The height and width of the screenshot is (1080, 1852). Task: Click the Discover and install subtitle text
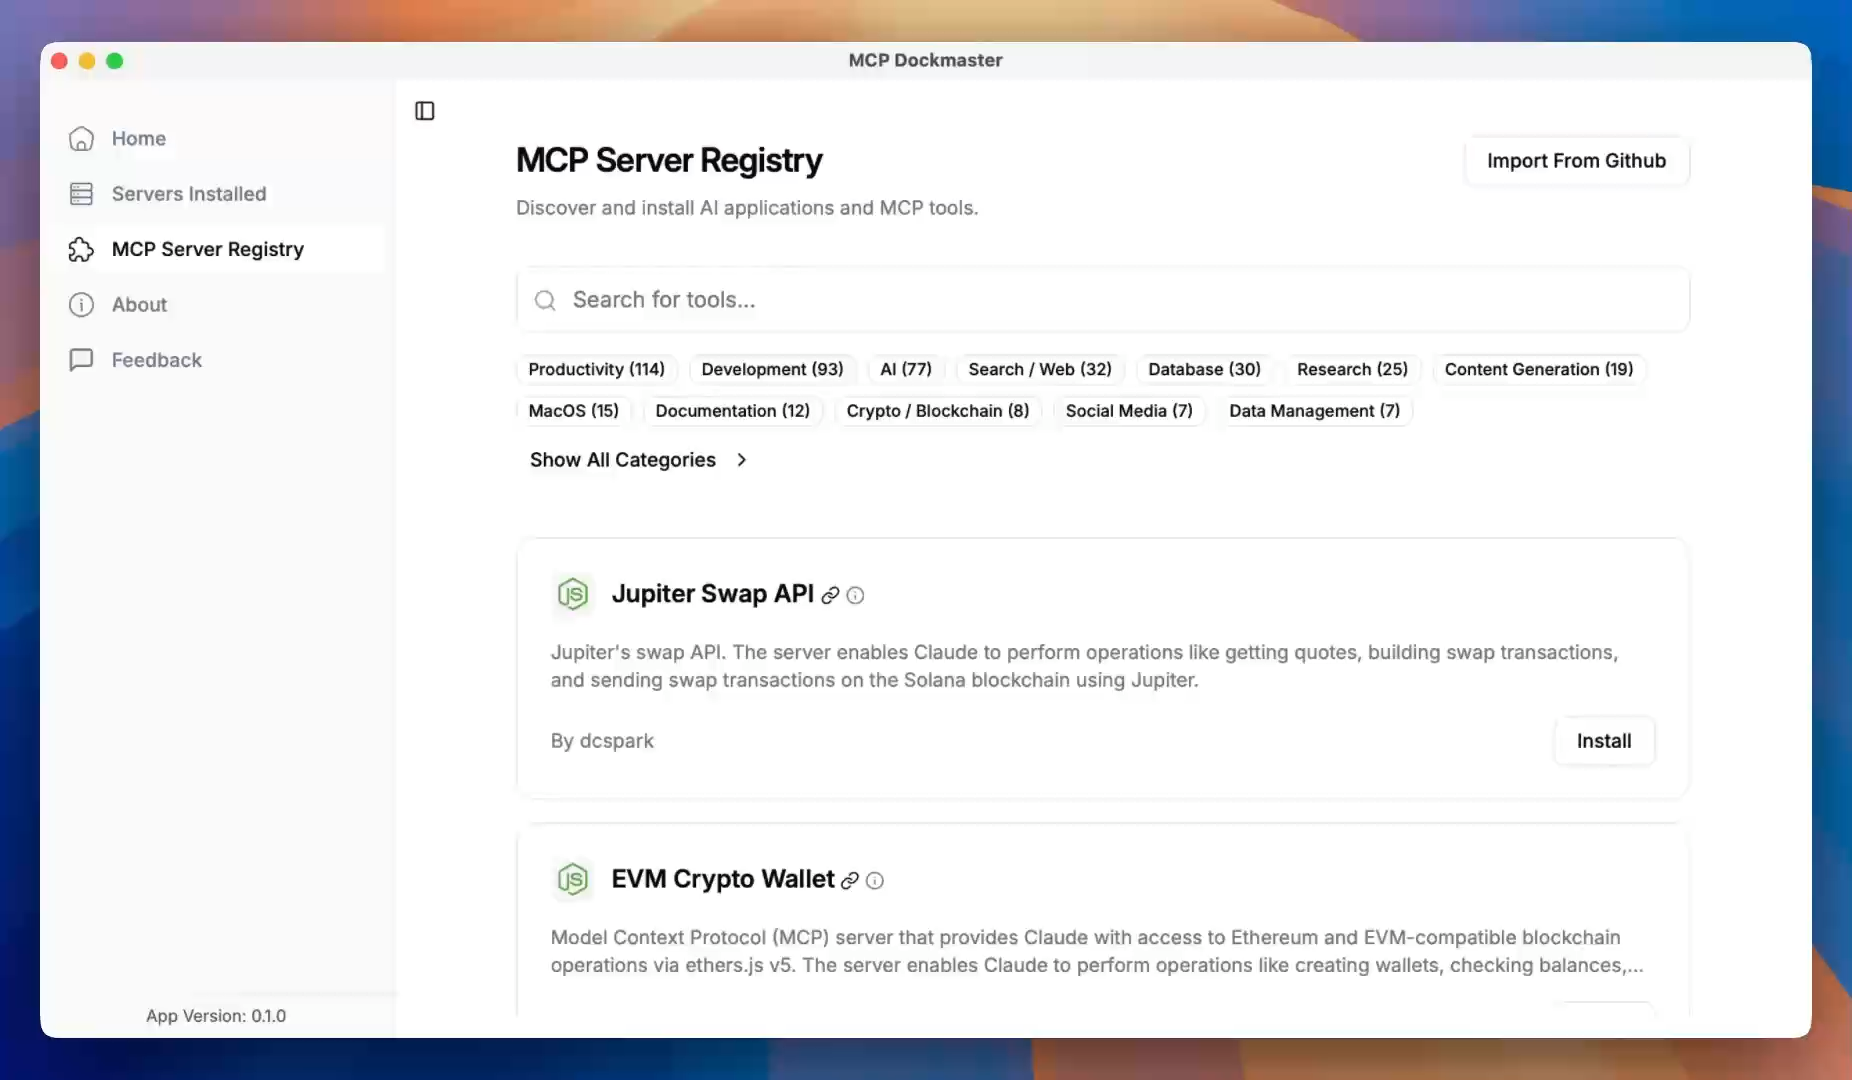point(747,208)
